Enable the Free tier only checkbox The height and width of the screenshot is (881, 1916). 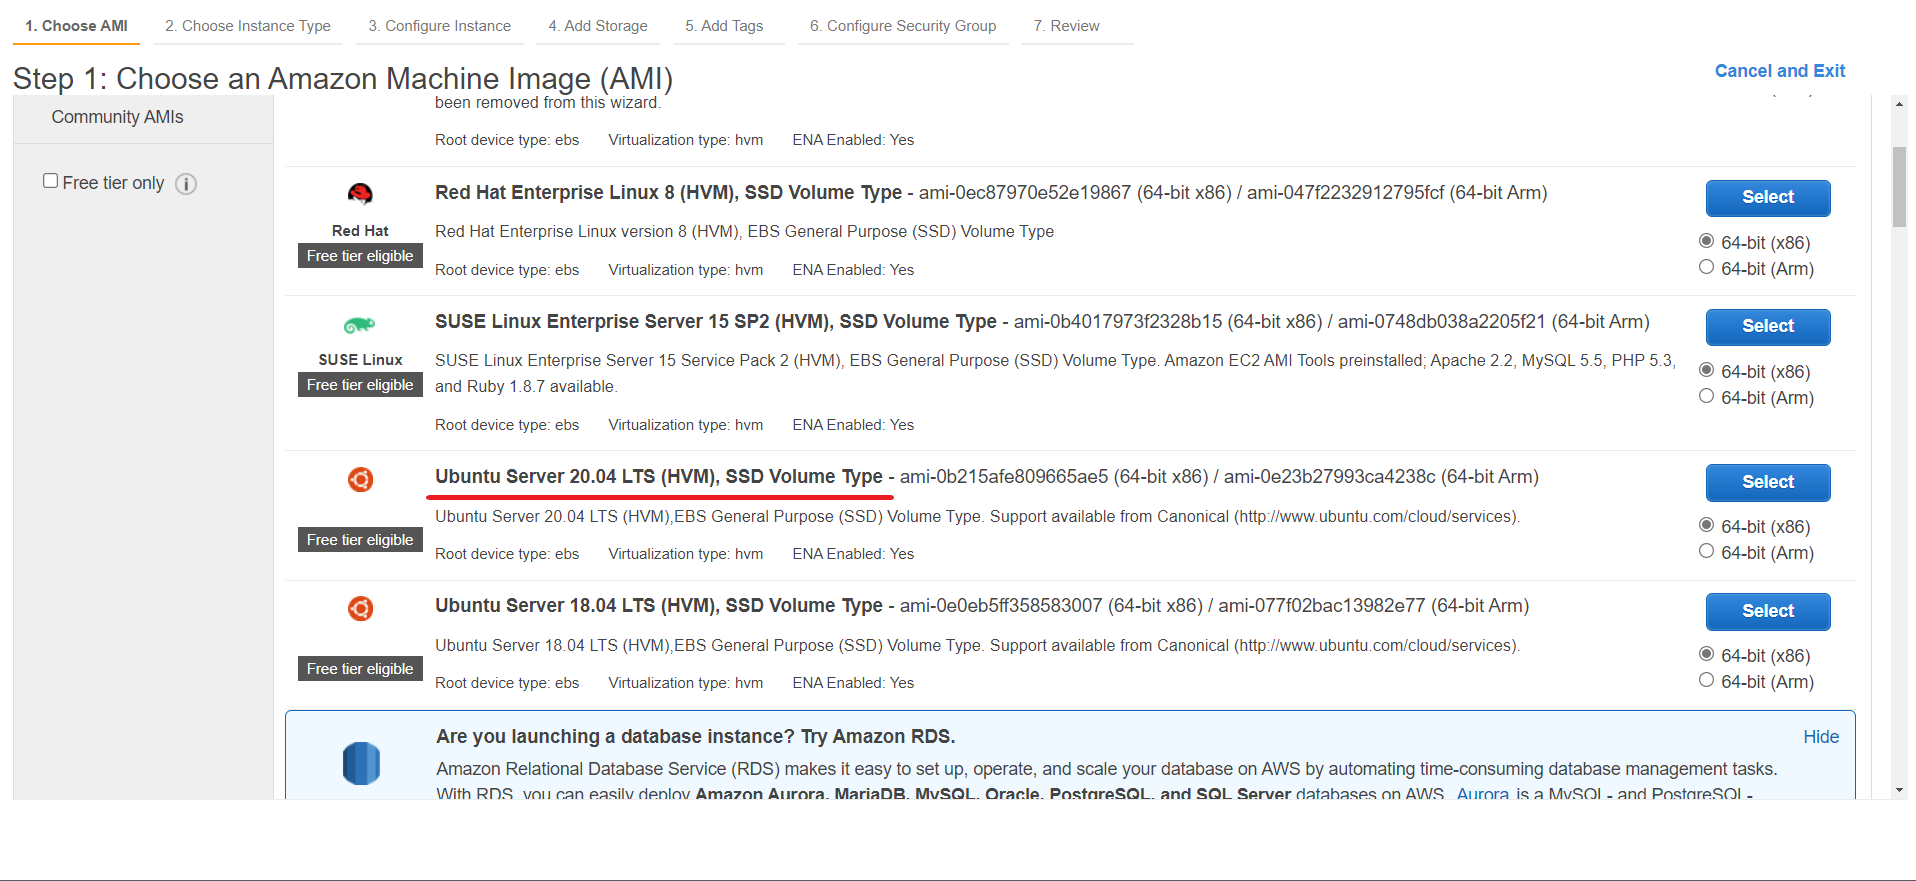click(x=50, y=181)
